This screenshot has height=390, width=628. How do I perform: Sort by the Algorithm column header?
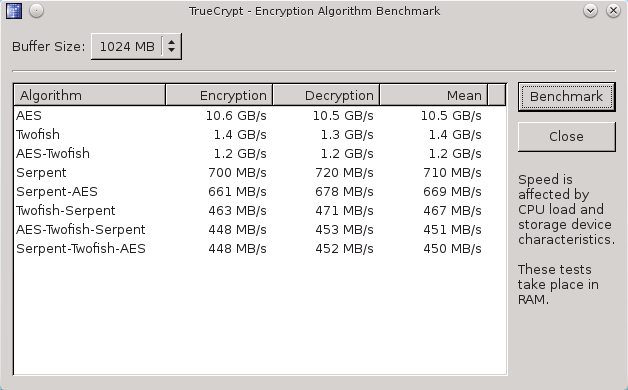[90, 95]
